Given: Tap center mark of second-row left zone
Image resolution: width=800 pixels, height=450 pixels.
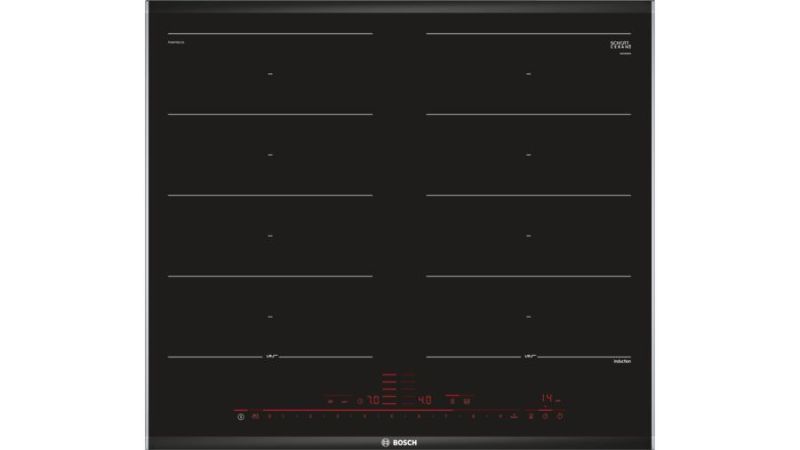Looking at the screenshot, I should point(270,155).
